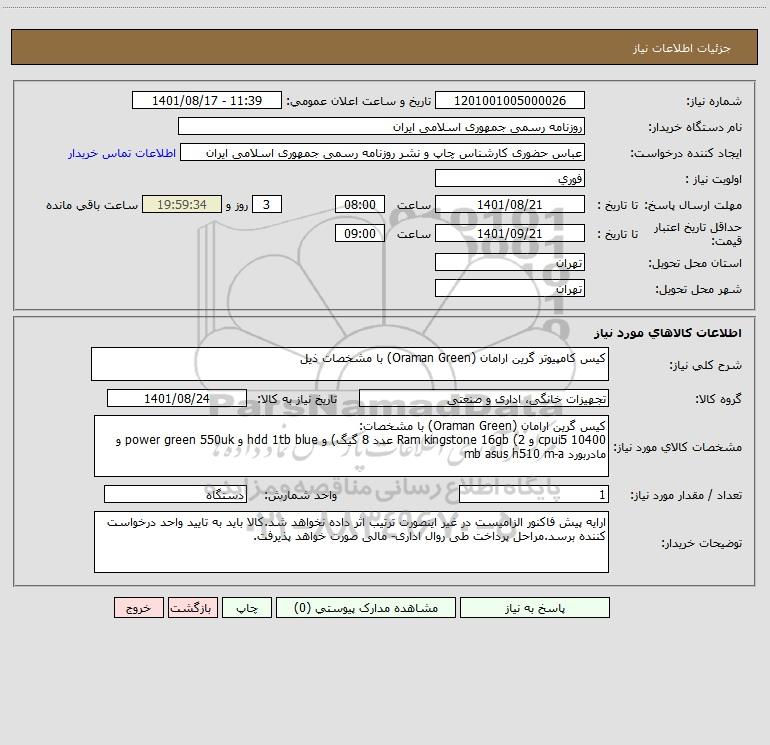770x745 pixels.
Task: Click price validity date field 1401/09/21
Action: coord(510,233)
